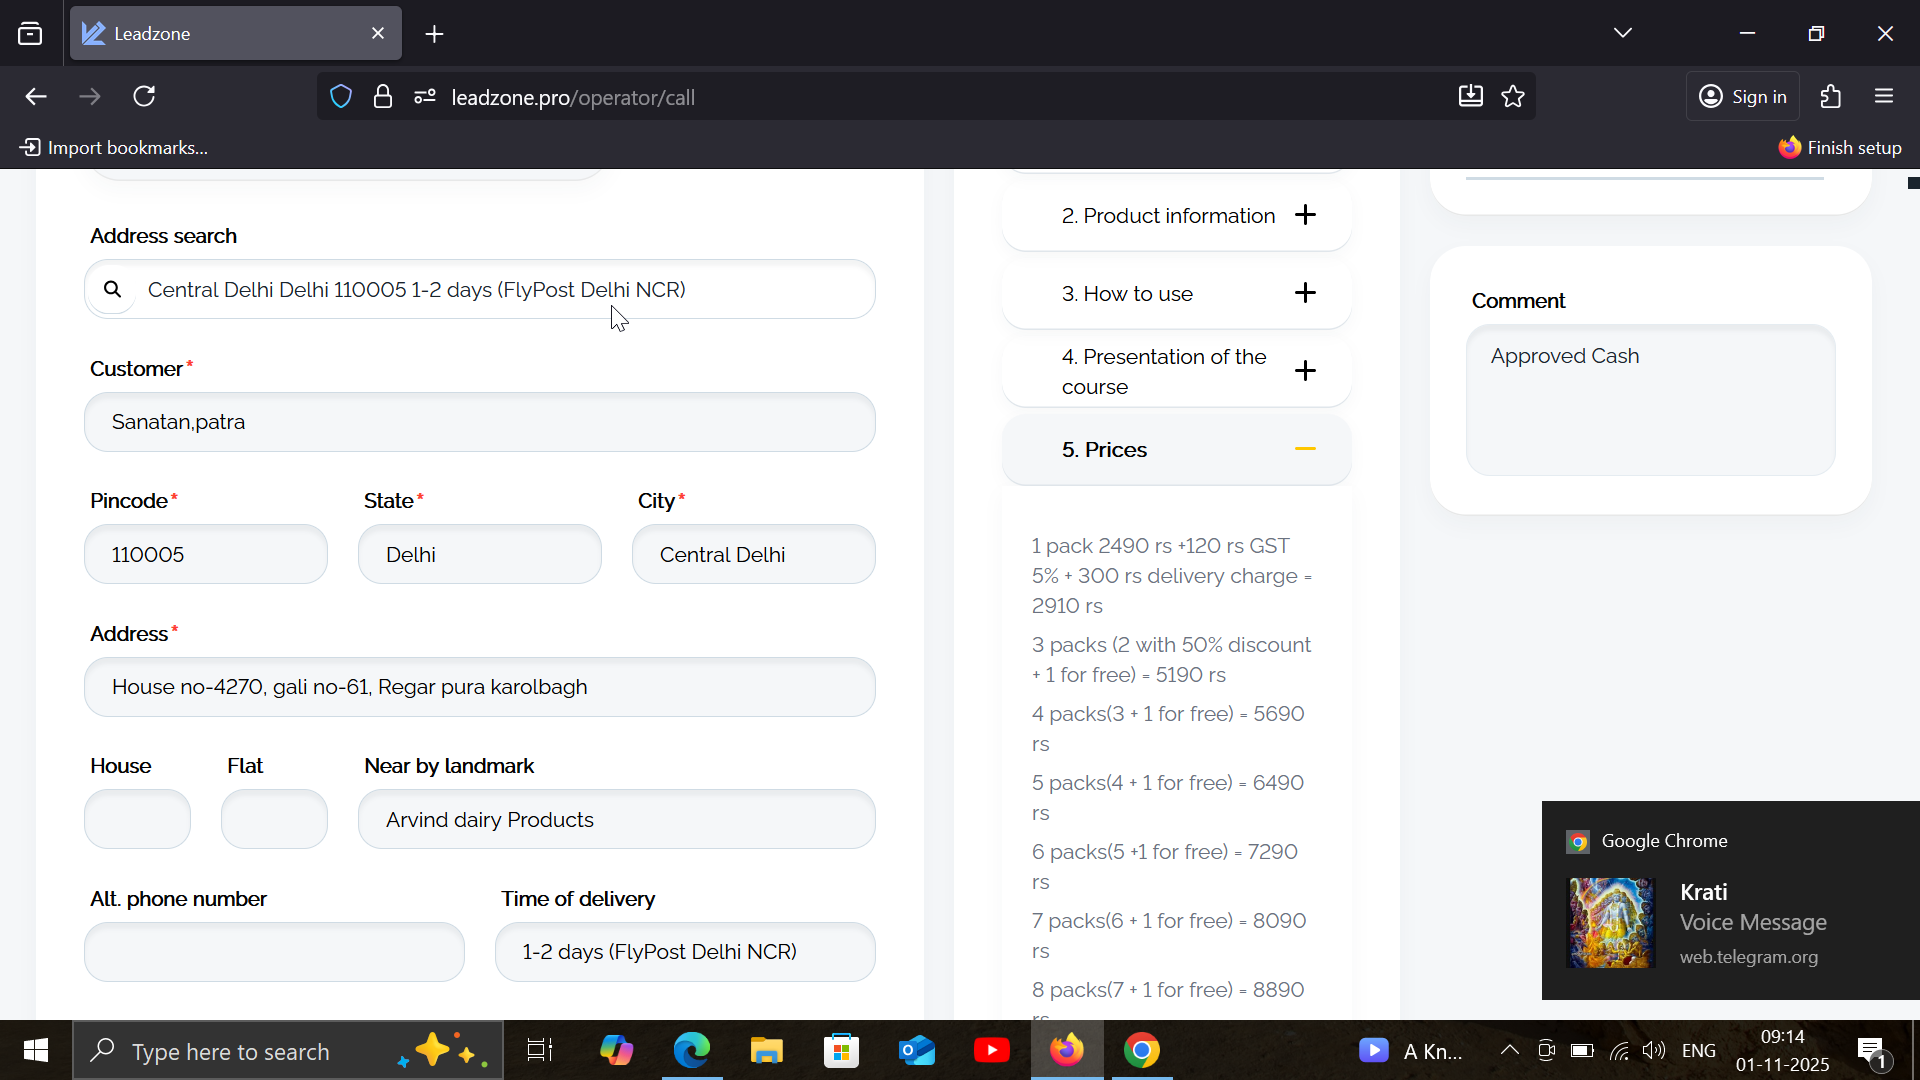The width and height of the screenshot is (1920, 1080).
Task: Open the extensions puzzle icon
Action: [1830, 96]
